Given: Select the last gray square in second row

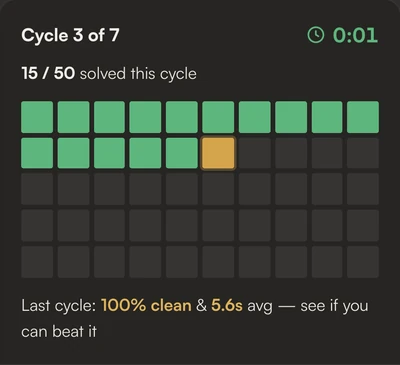Looking at the screenshot, I should (363, 153).
